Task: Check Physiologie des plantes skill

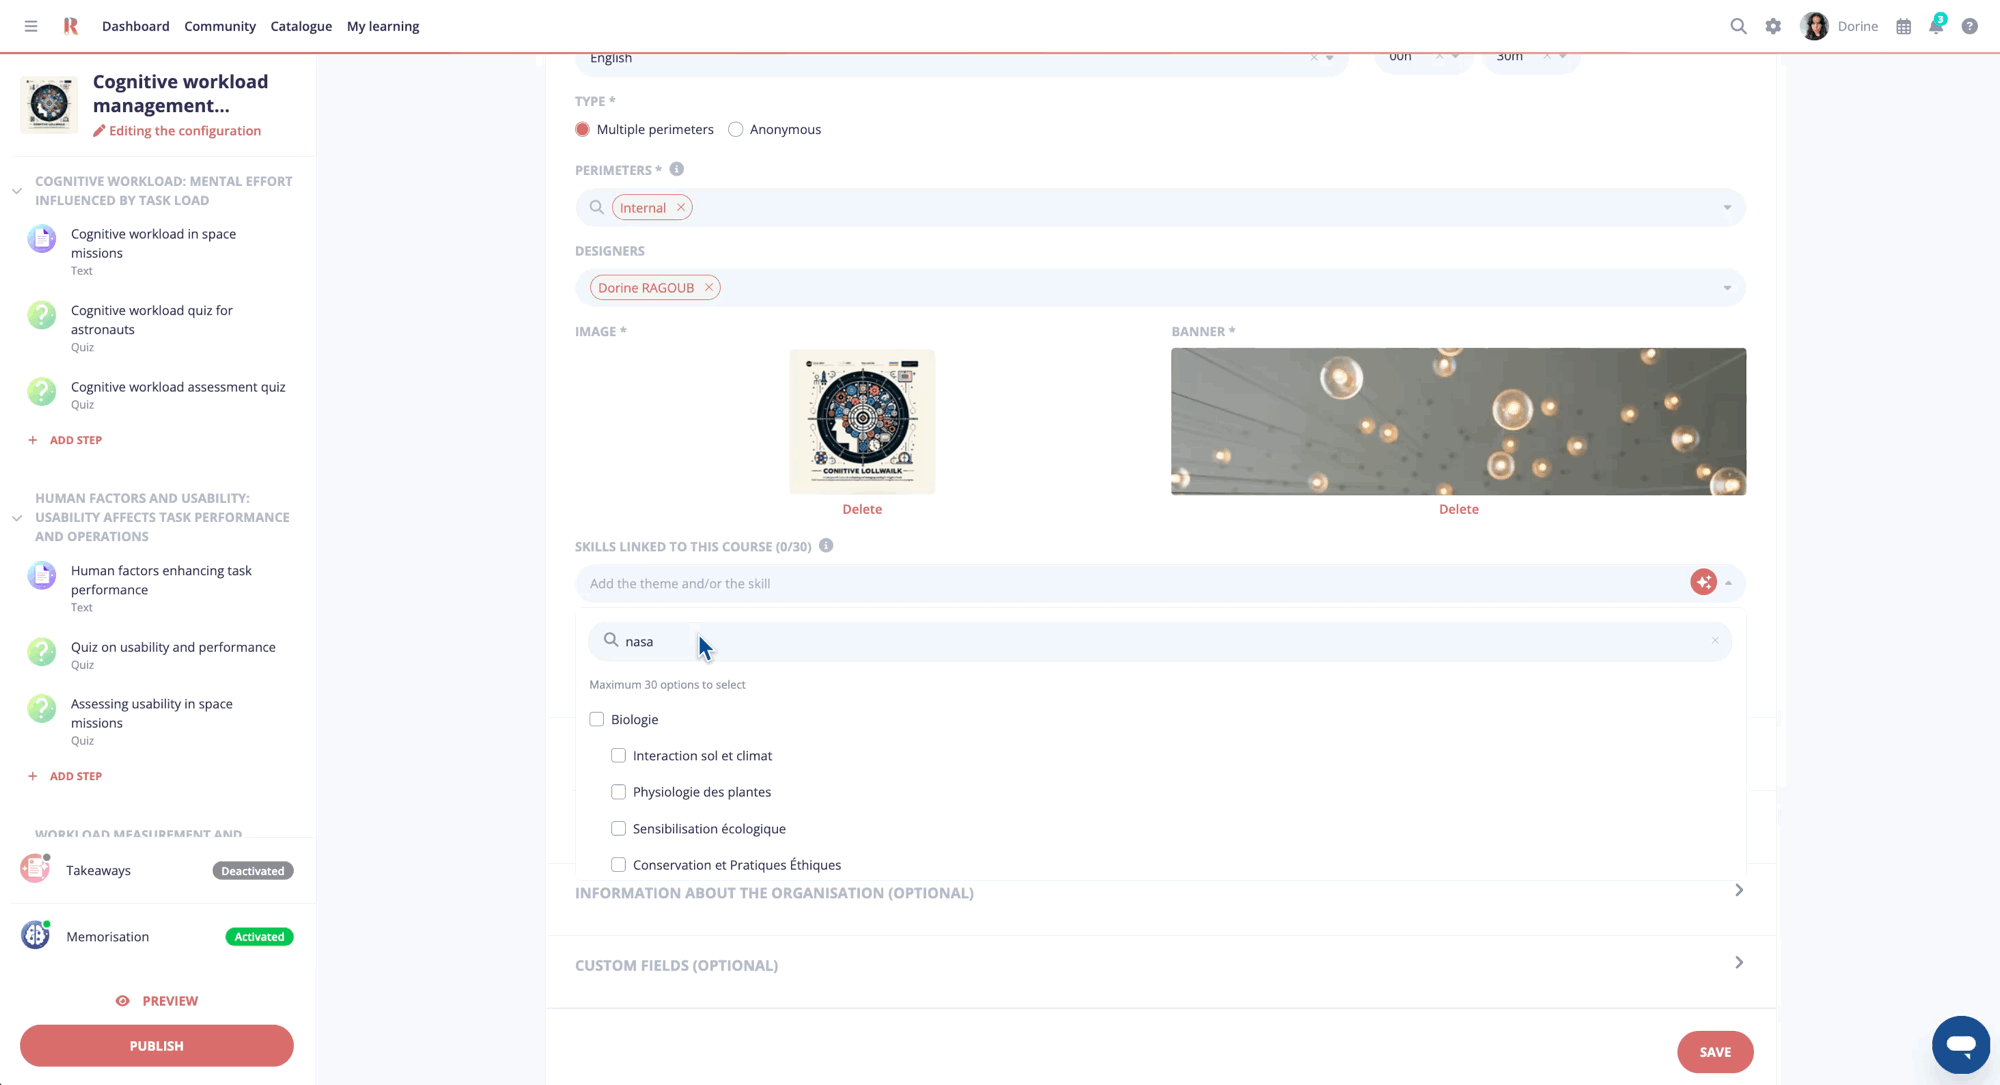Action: [x=618, y=792]
